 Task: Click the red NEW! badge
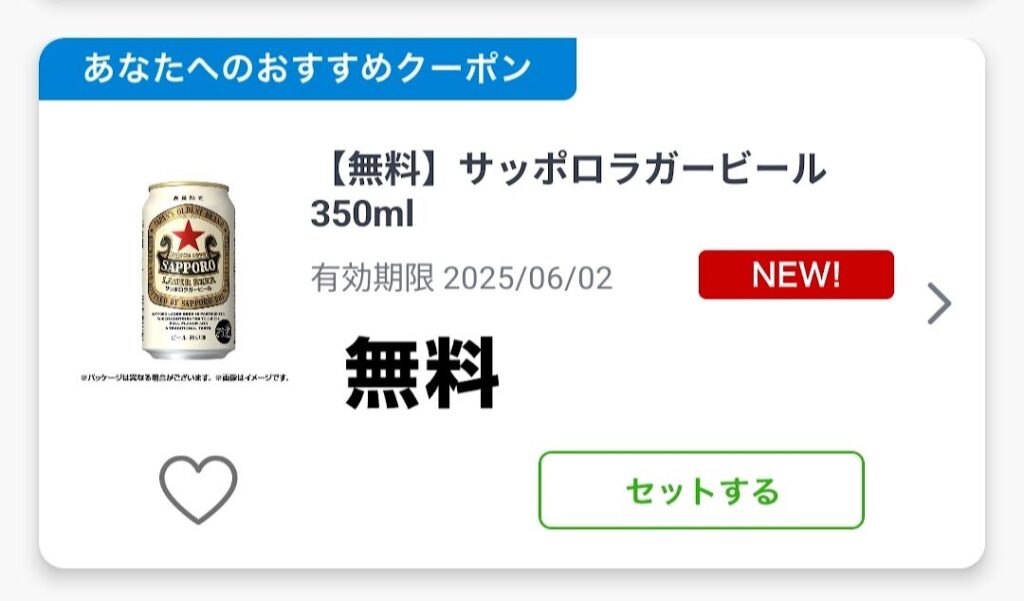point(796,274)
